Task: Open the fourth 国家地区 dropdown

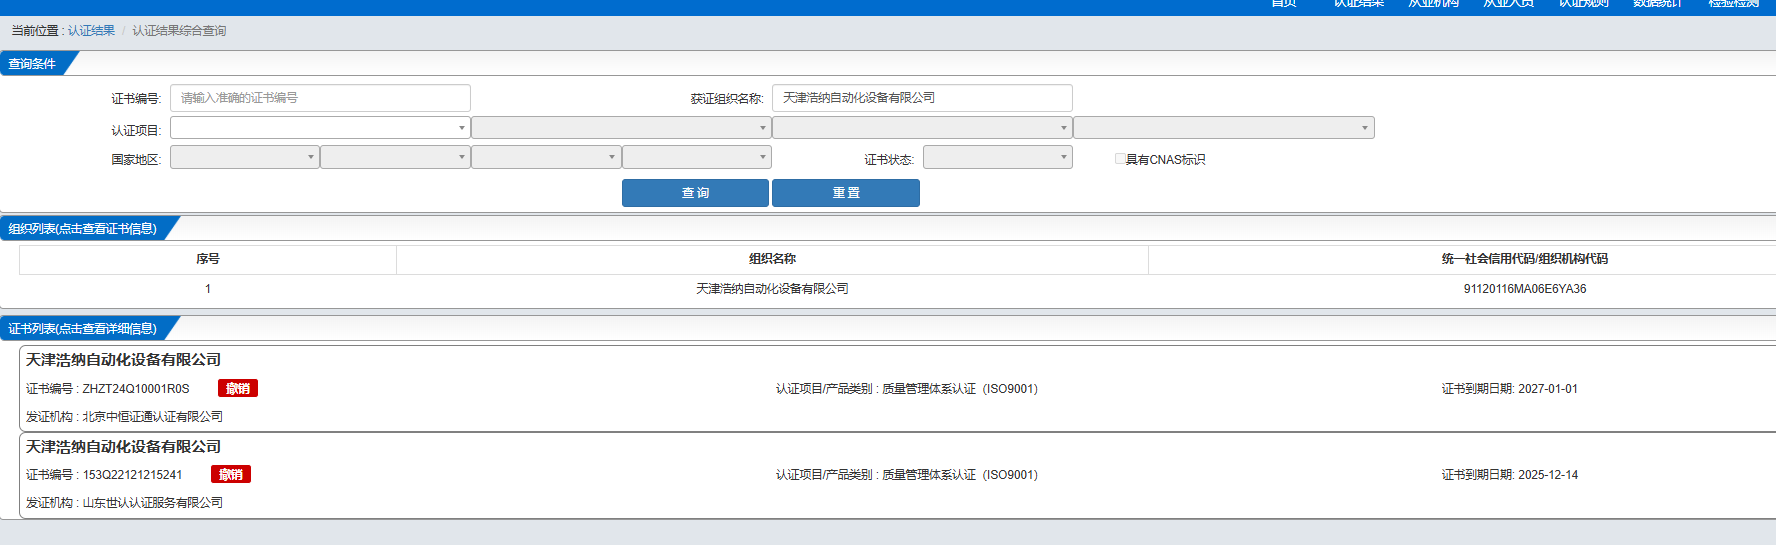Action: [697, 157]
